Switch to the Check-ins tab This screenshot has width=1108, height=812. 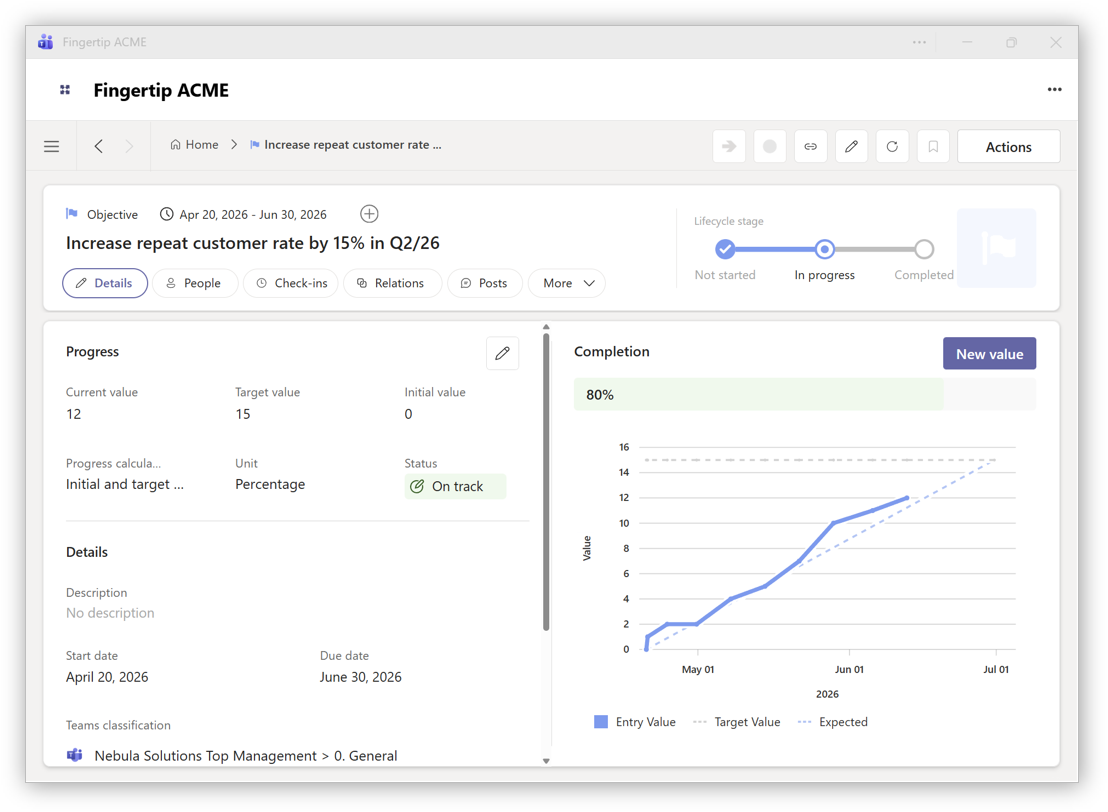[291, 284]
